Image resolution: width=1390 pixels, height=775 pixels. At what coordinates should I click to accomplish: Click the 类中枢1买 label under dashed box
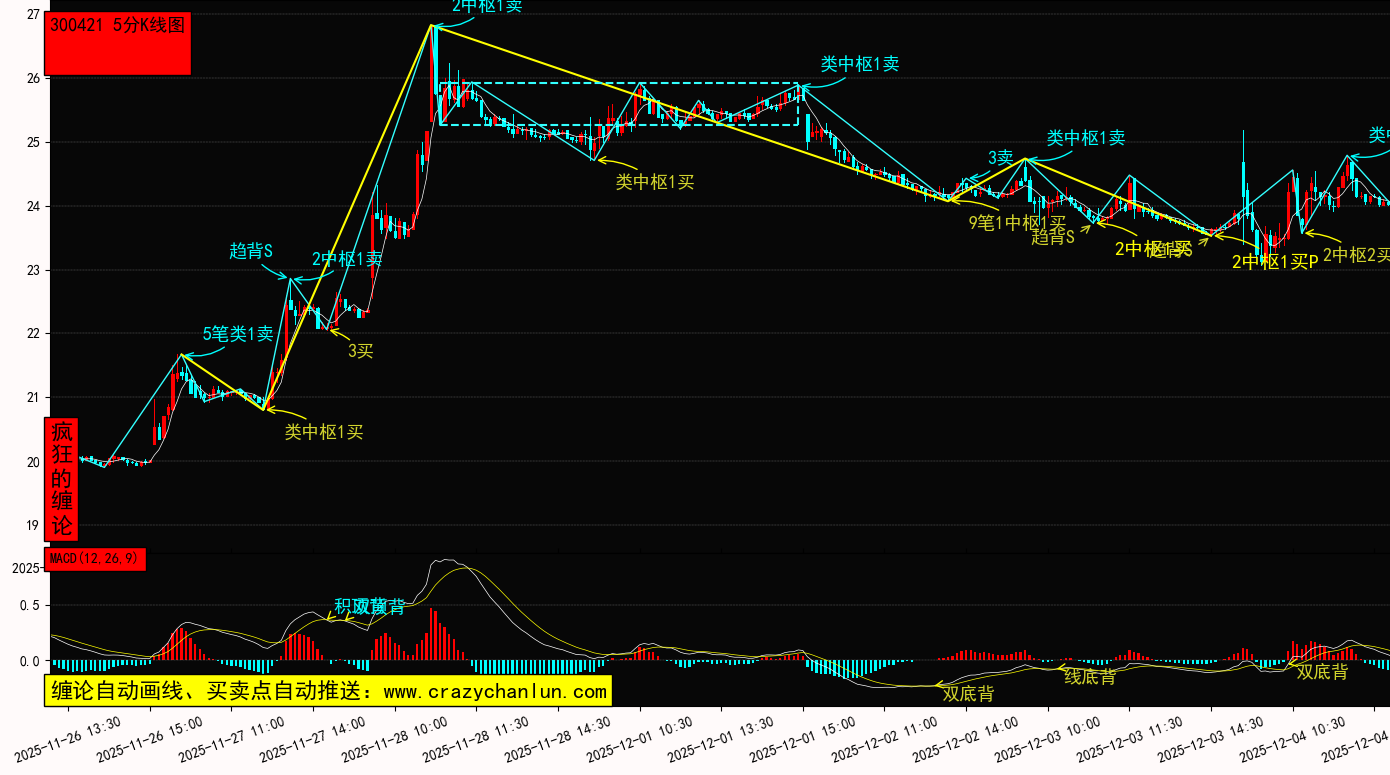tap(654, 182)
